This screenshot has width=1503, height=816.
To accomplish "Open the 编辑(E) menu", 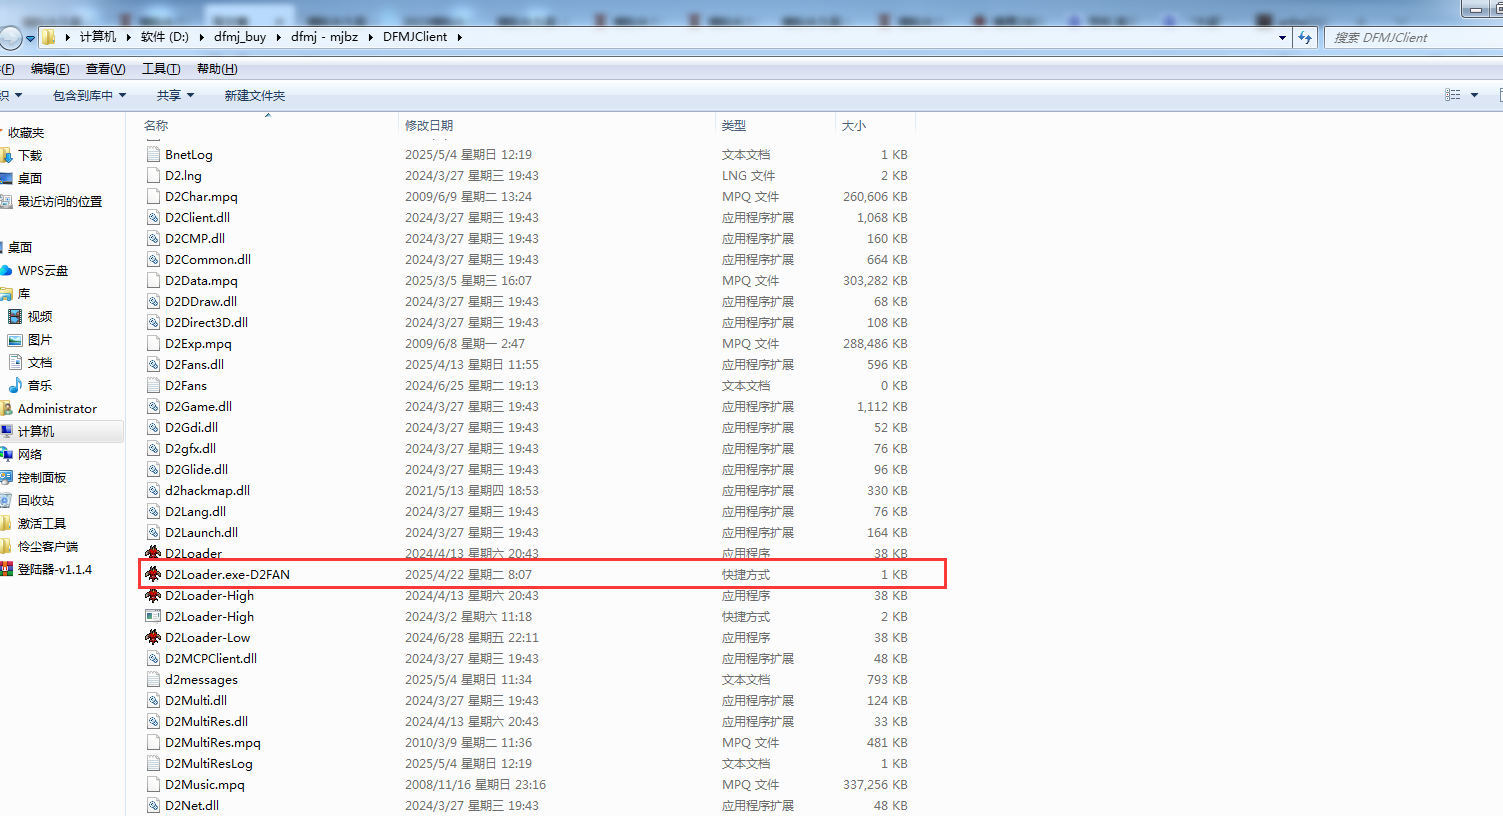I will tap(50, 69).
